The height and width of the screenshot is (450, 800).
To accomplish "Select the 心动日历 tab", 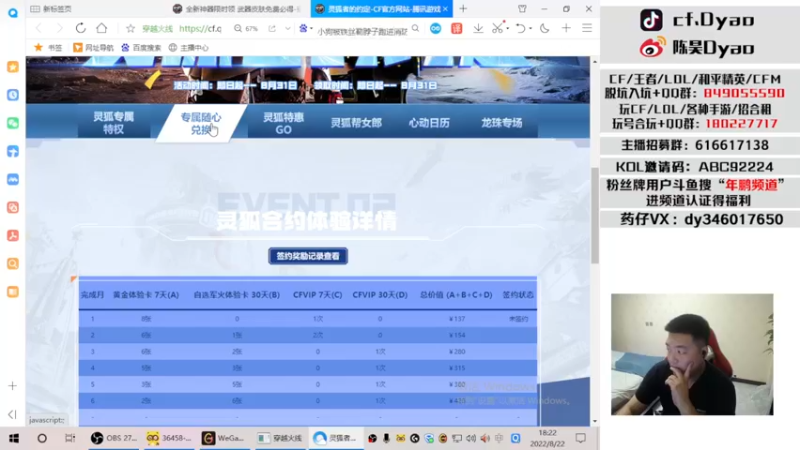I will pyautogui.click(x=429, y=122).
